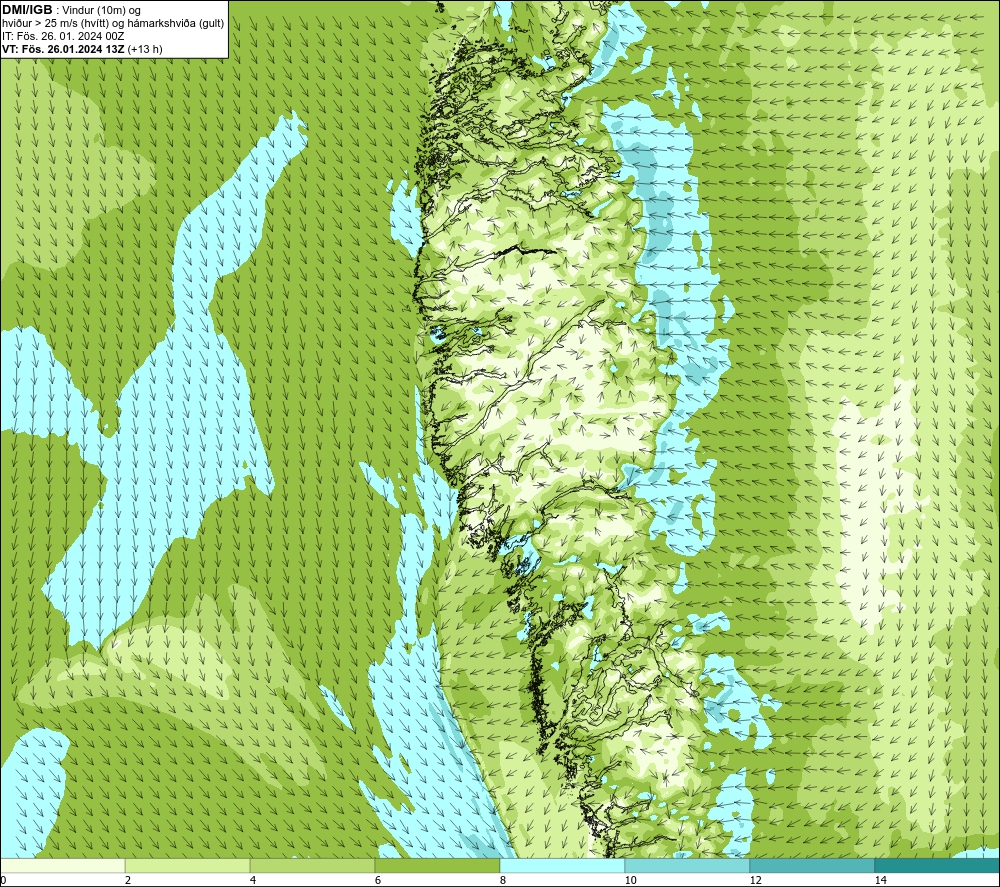Click the above-14 m/s dark teal swatch
This screenshot has height=887, width=1000.
coord(937,866)
